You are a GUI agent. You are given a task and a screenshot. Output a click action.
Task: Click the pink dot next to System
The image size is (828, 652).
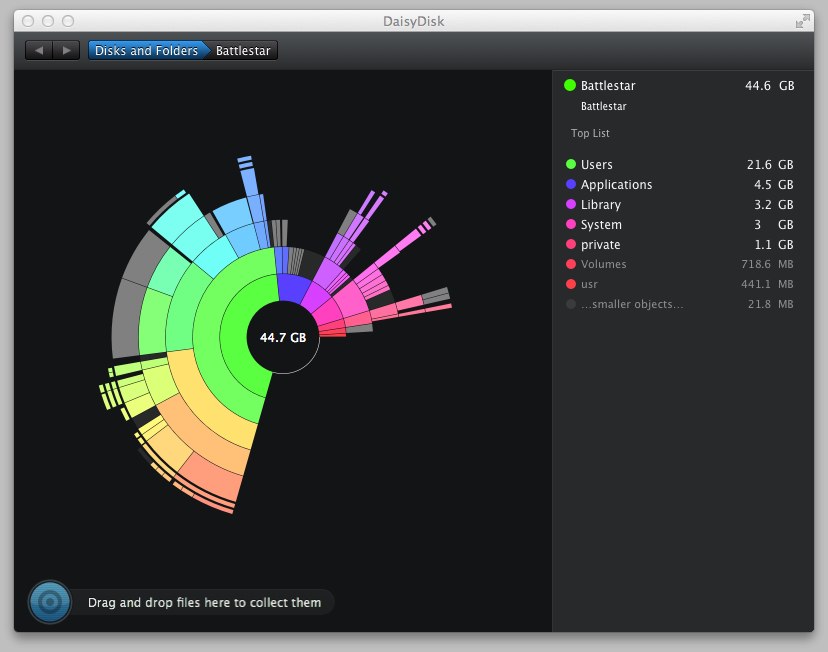click(571, 224)
